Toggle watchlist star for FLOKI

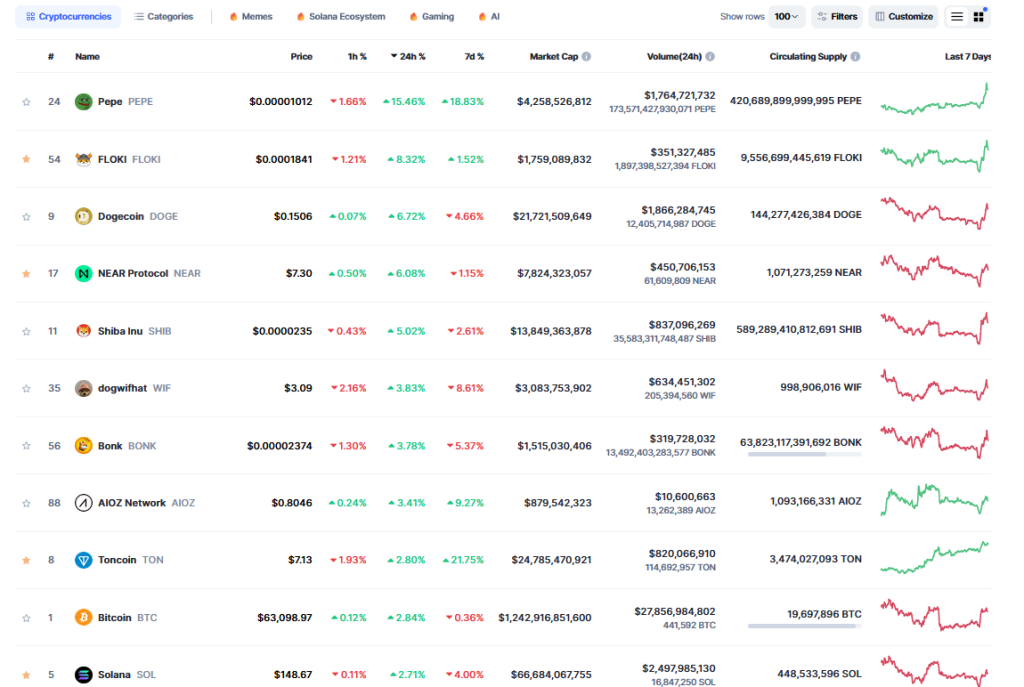pyautogui.click(x=26, y=159)
